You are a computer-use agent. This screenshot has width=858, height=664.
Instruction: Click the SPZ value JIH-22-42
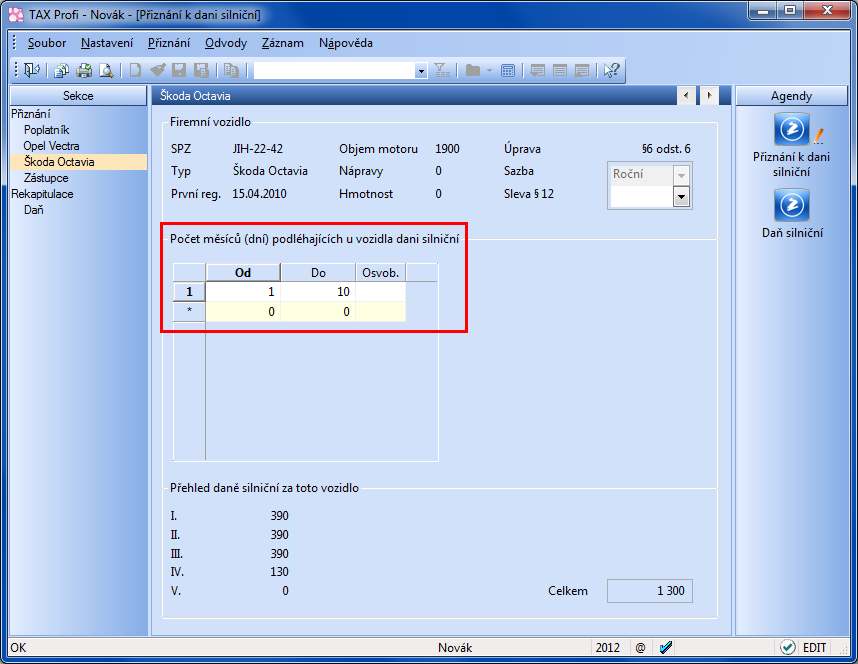(x=258, y=149)
